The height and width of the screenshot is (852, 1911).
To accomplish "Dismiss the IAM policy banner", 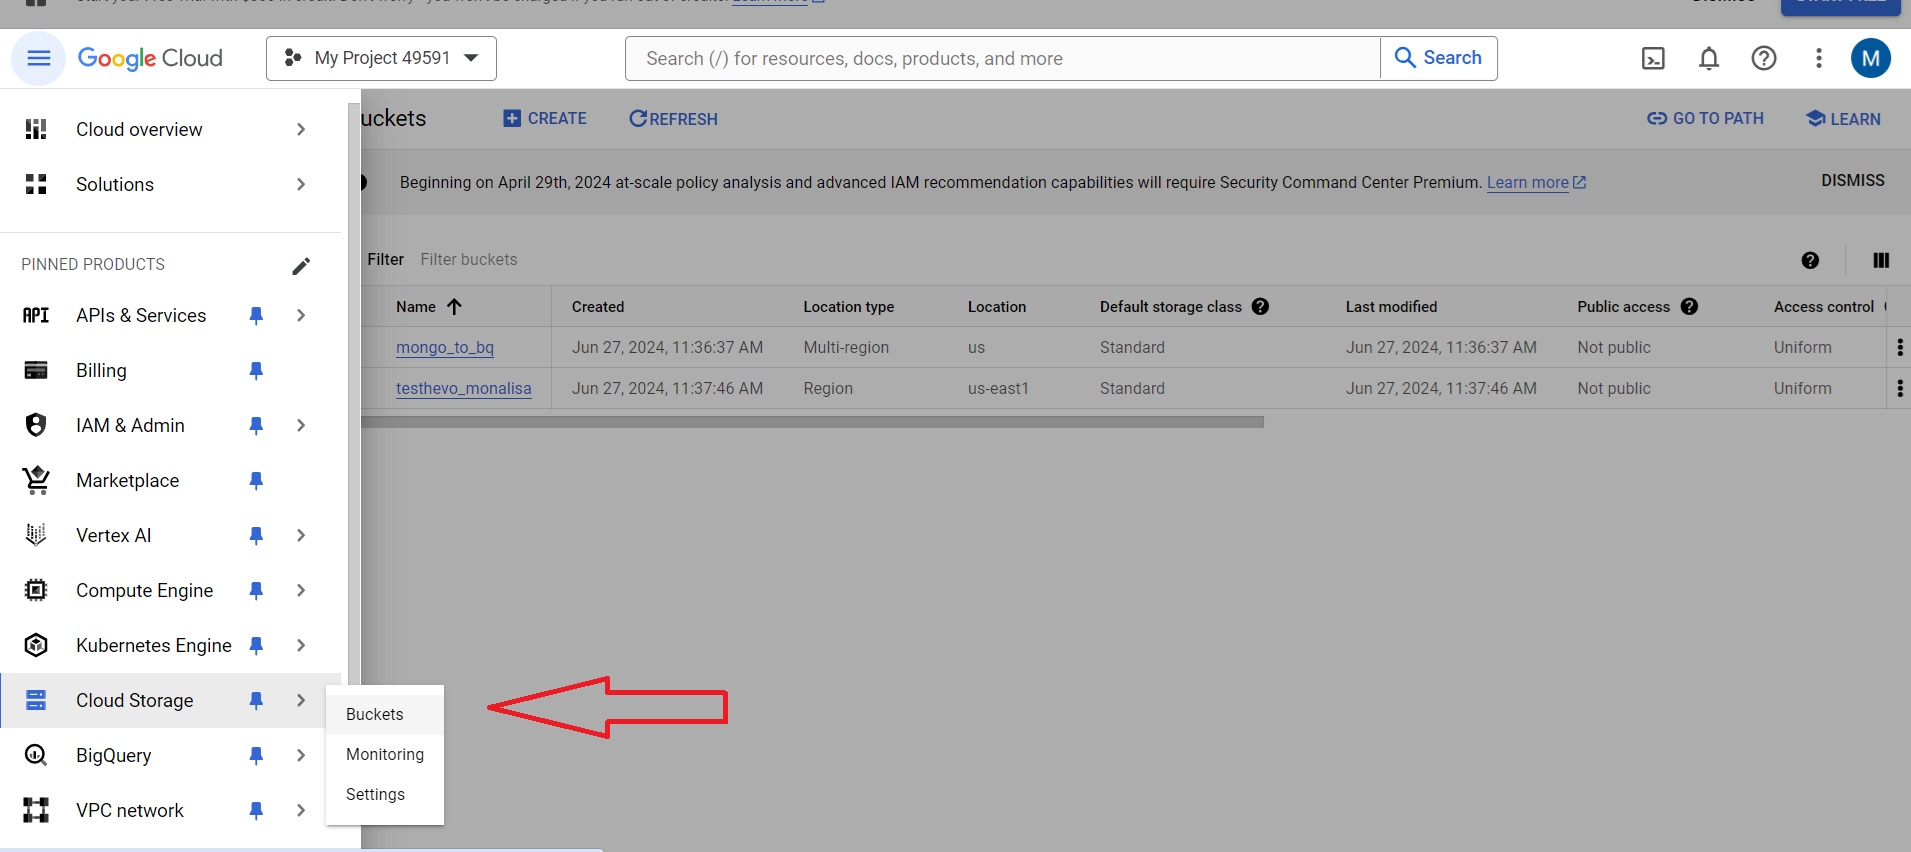I will pyautogui.click(x=1852, y=180).
